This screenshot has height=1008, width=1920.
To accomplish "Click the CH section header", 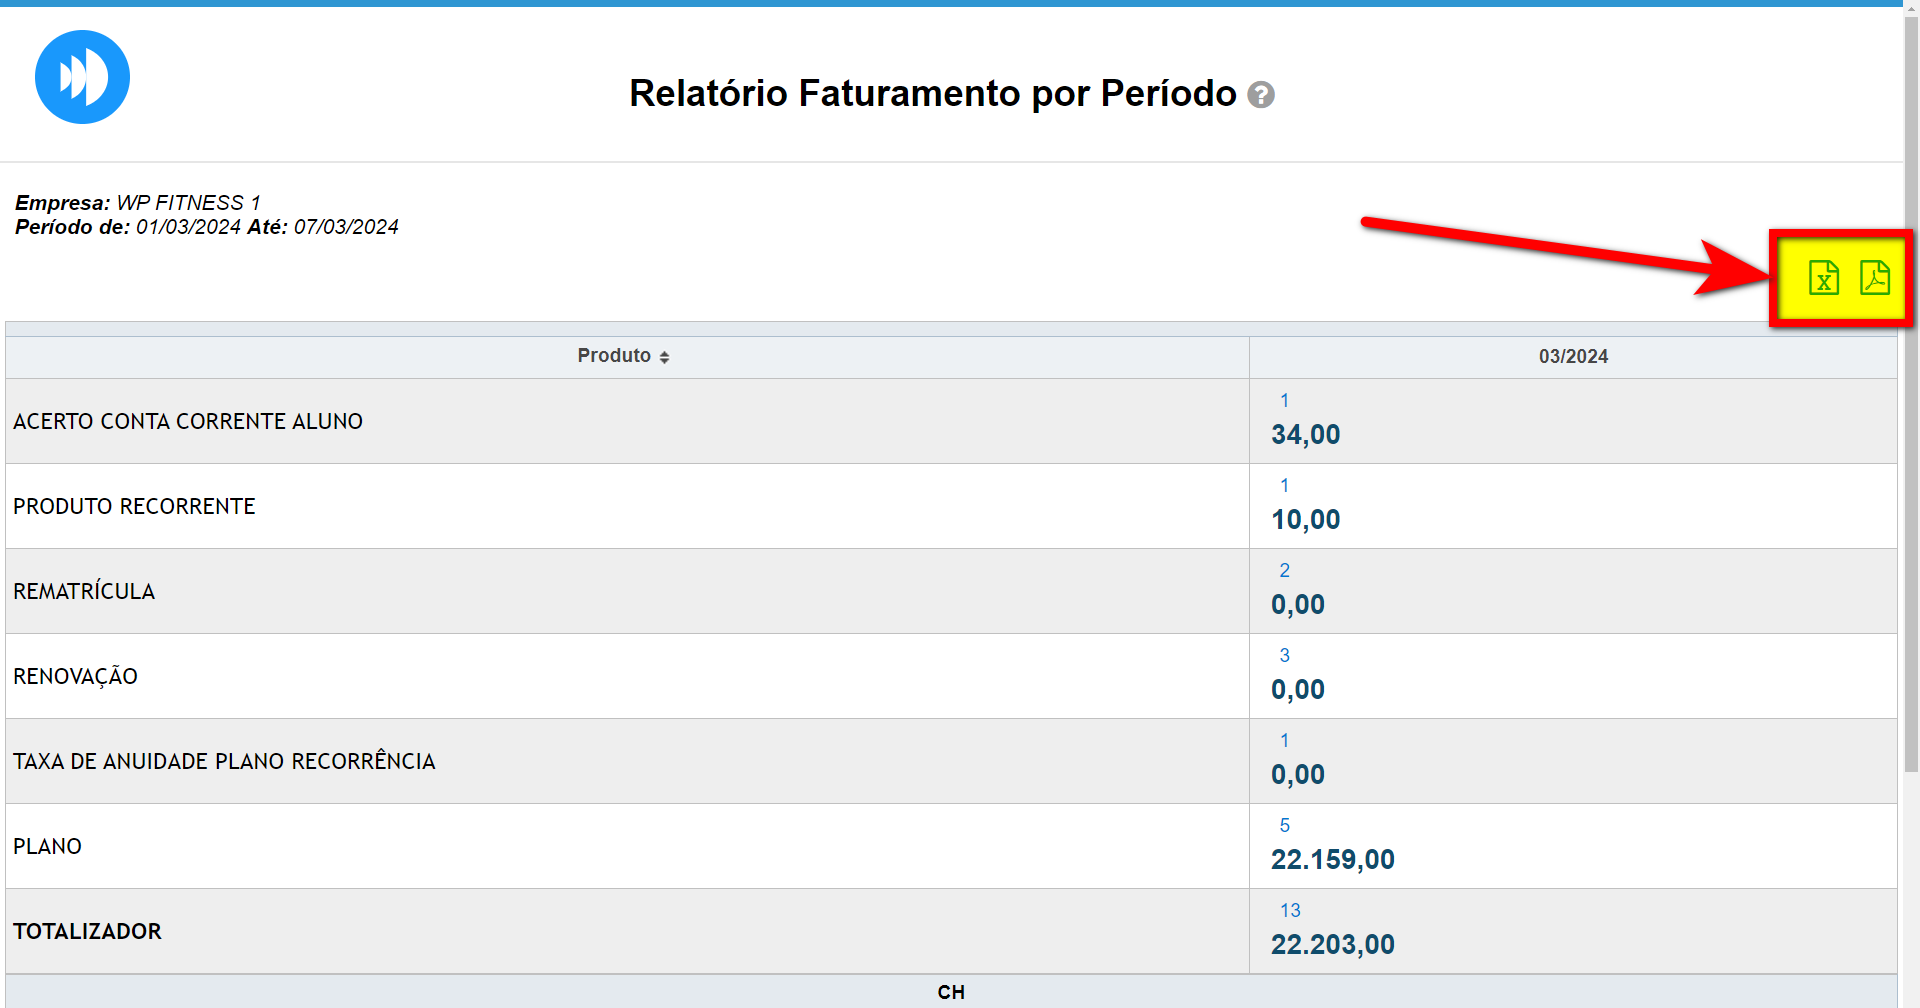I will [950, 992].
